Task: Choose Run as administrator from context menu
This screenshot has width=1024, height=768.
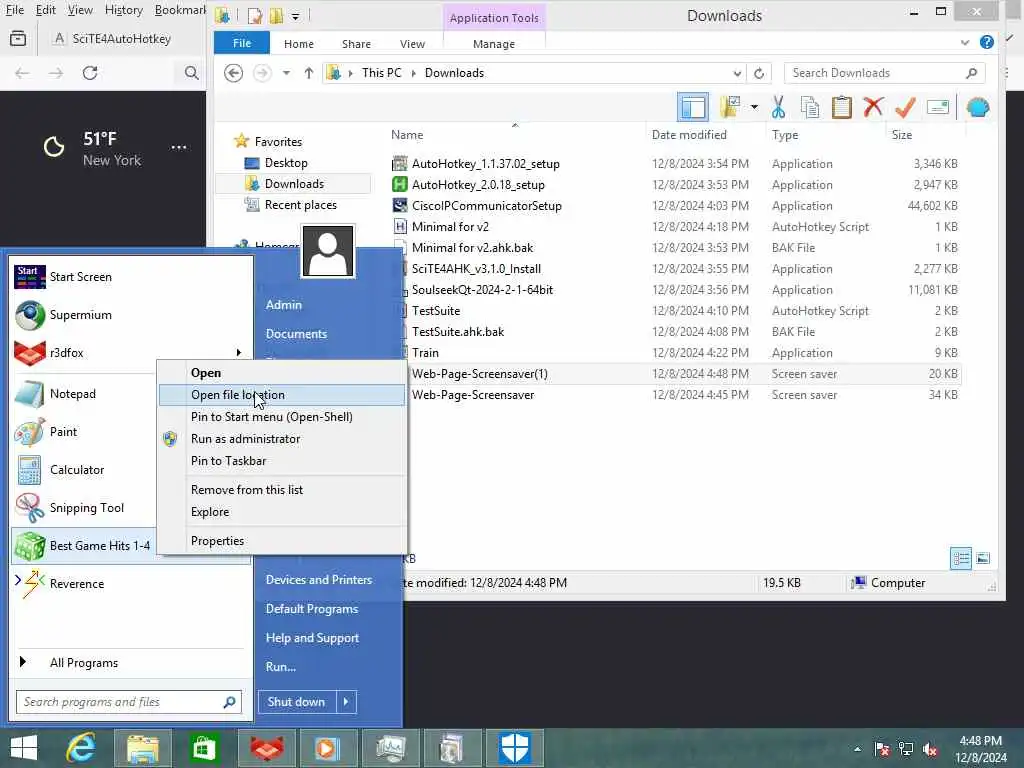Action: pyautogui.click(x=282, y=439)
